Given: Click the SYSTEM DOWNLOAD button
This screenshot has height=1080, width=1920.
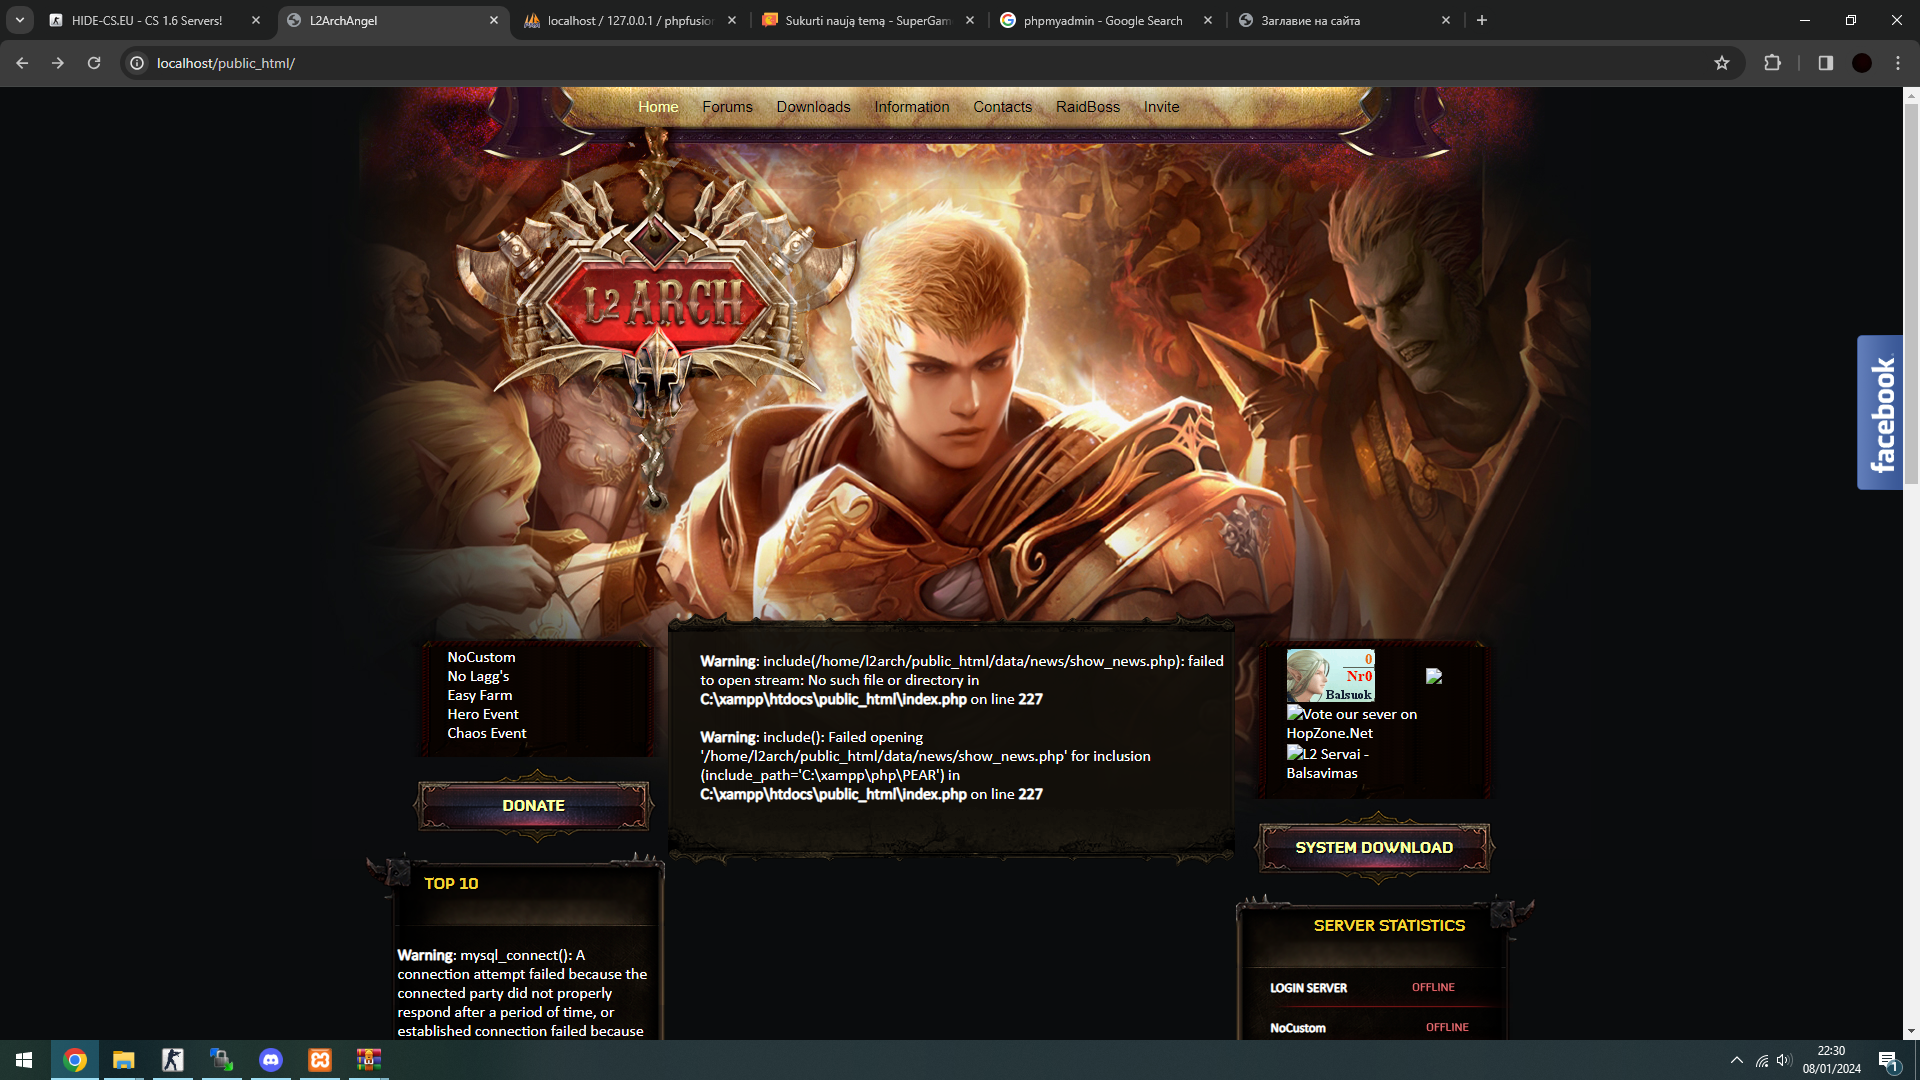Looking at the screenshot, I should point(1374,848).
